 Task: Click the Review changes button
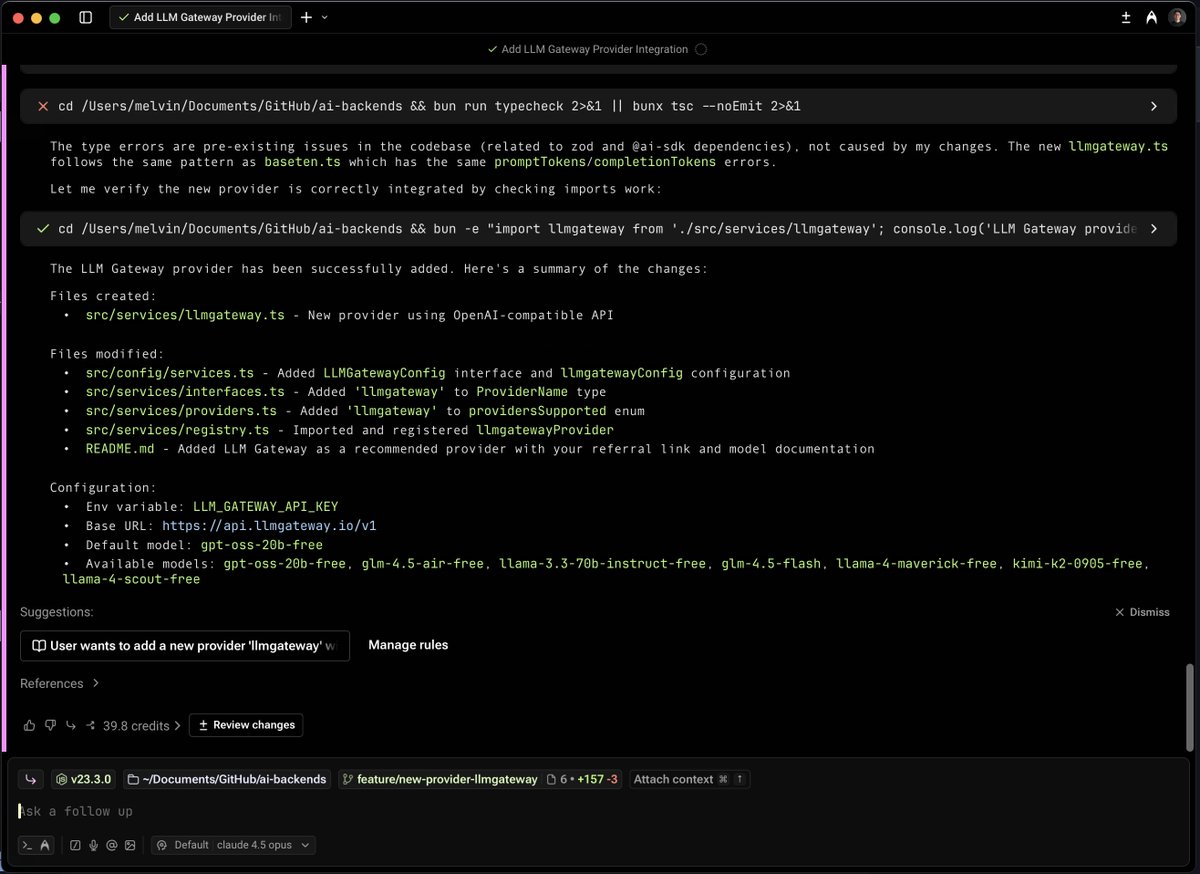246,725
